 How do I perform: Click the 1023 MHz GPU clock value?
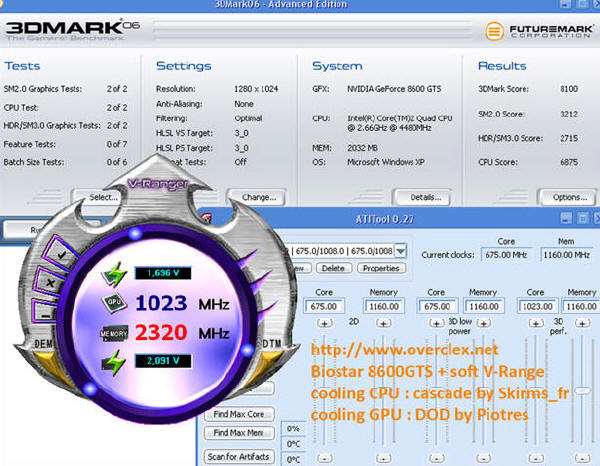[161, 303]
